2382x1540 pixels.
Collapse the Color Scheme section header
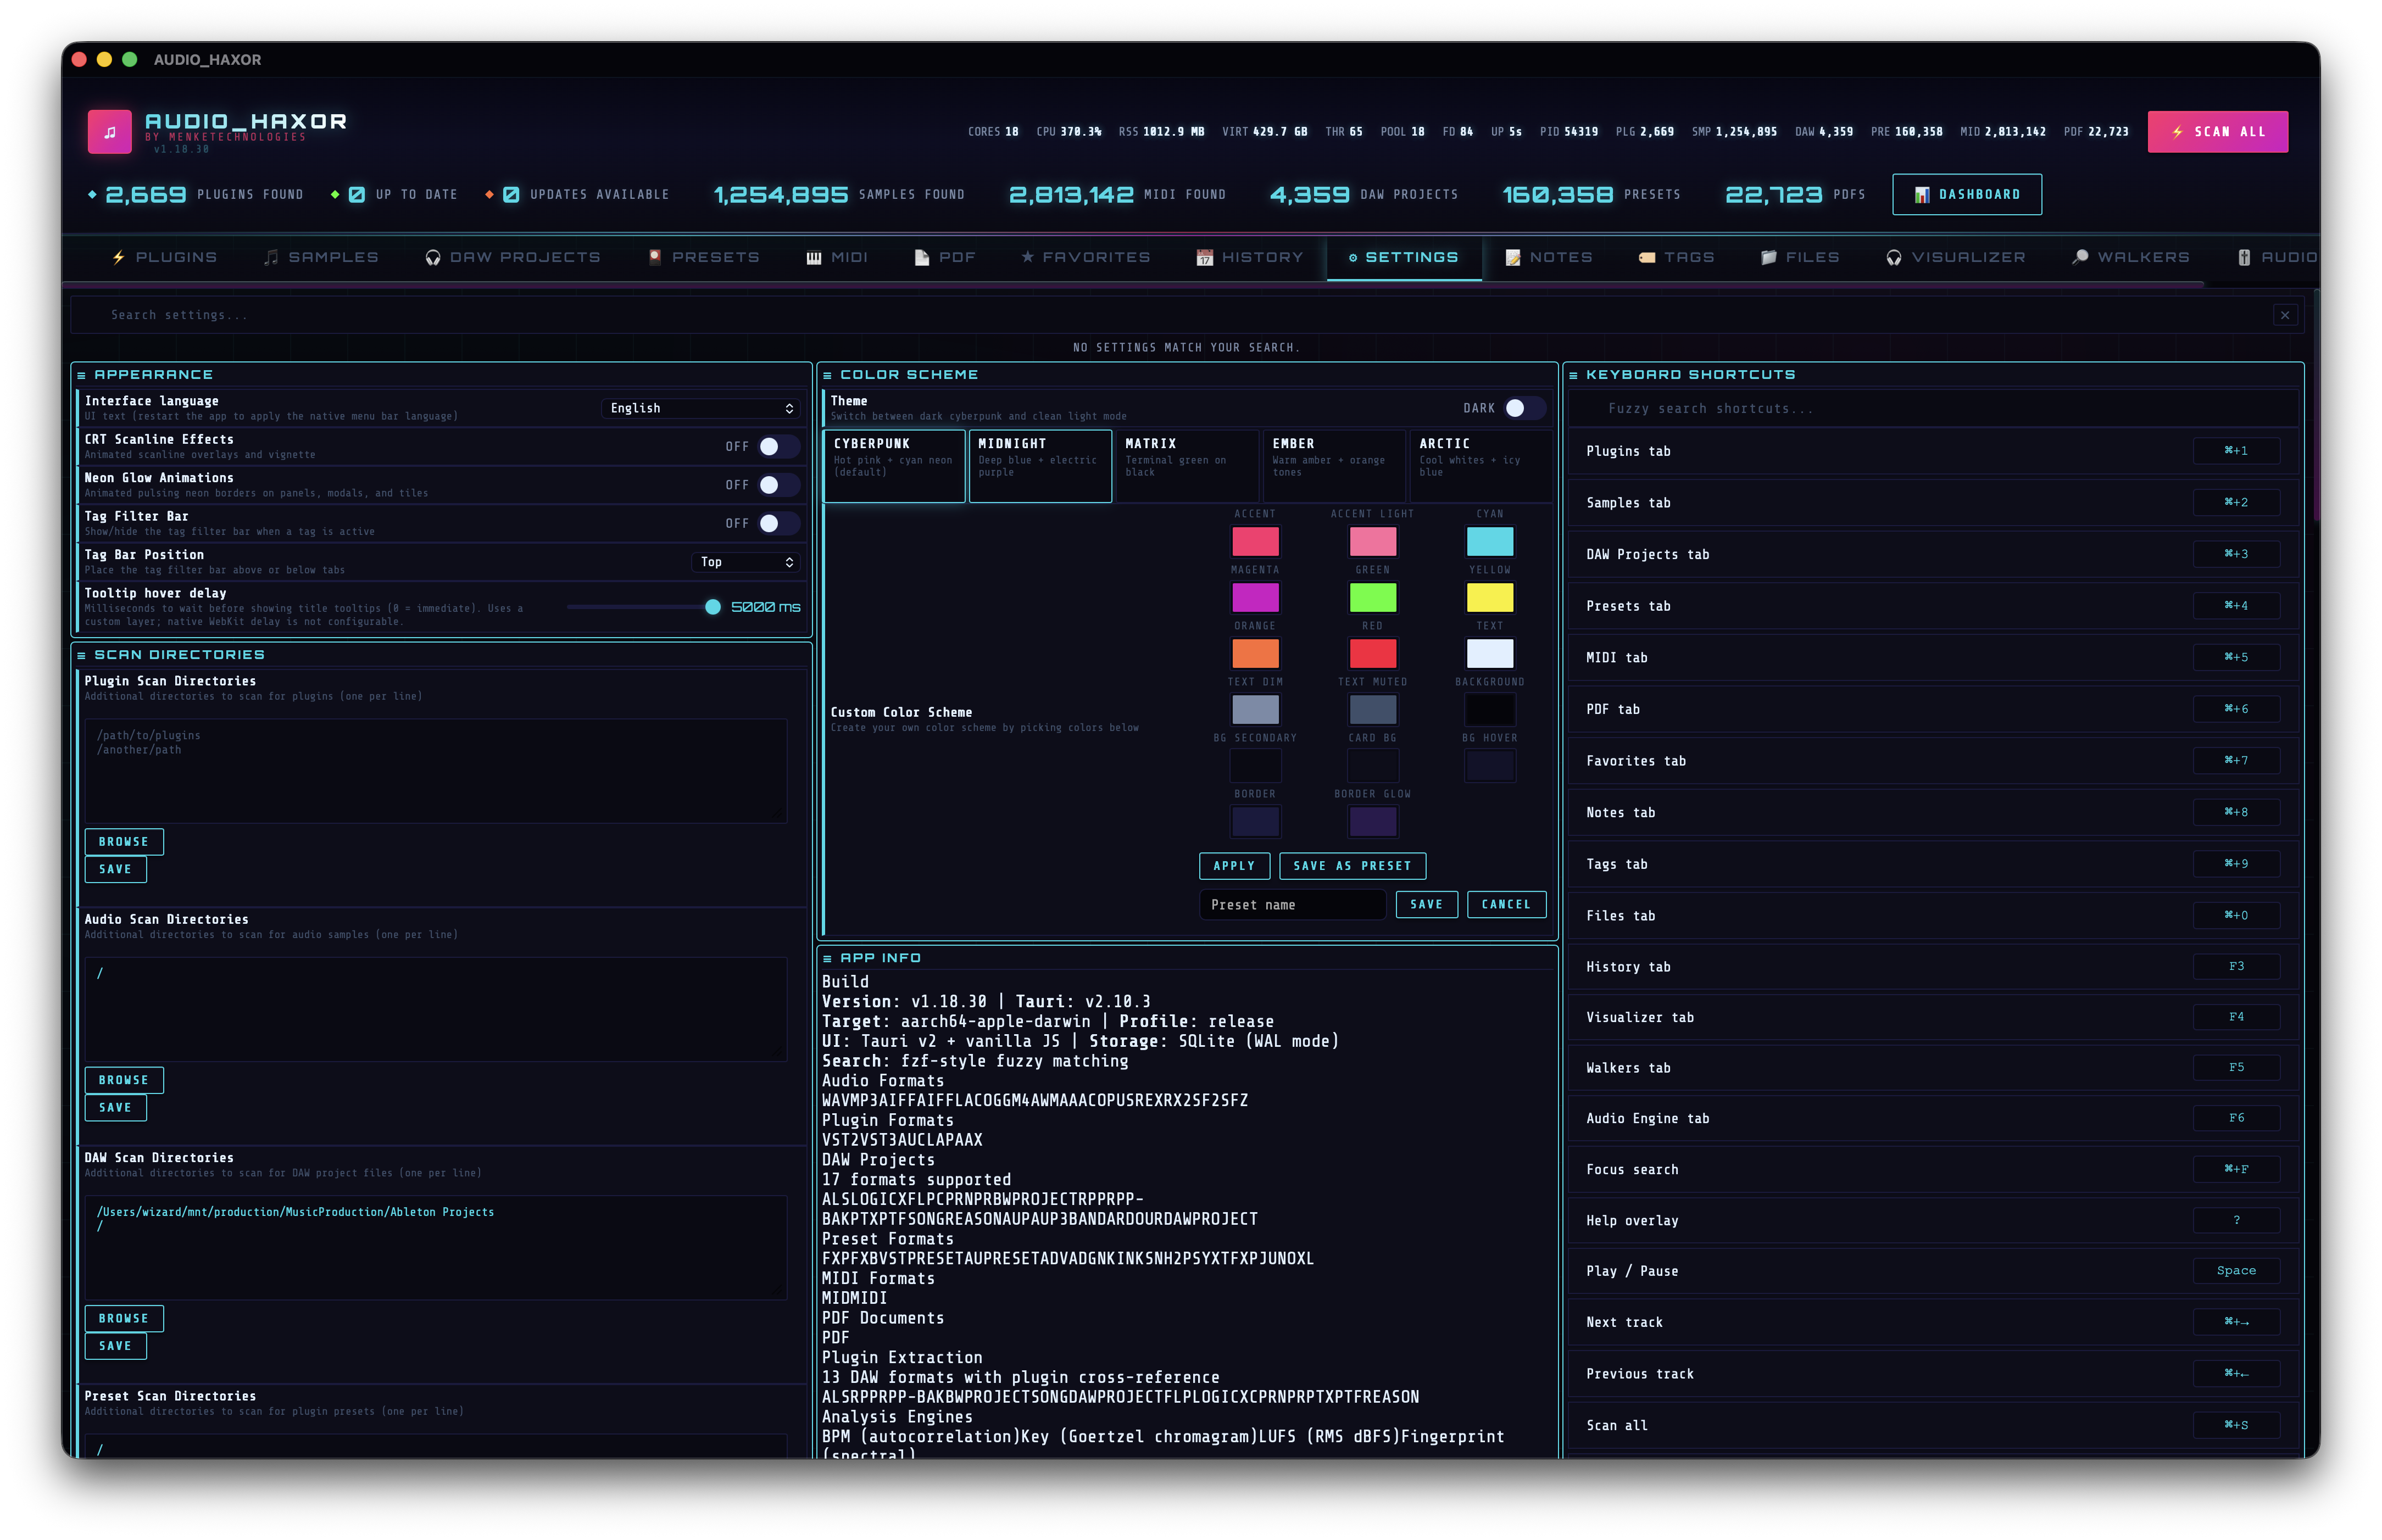1187,375
